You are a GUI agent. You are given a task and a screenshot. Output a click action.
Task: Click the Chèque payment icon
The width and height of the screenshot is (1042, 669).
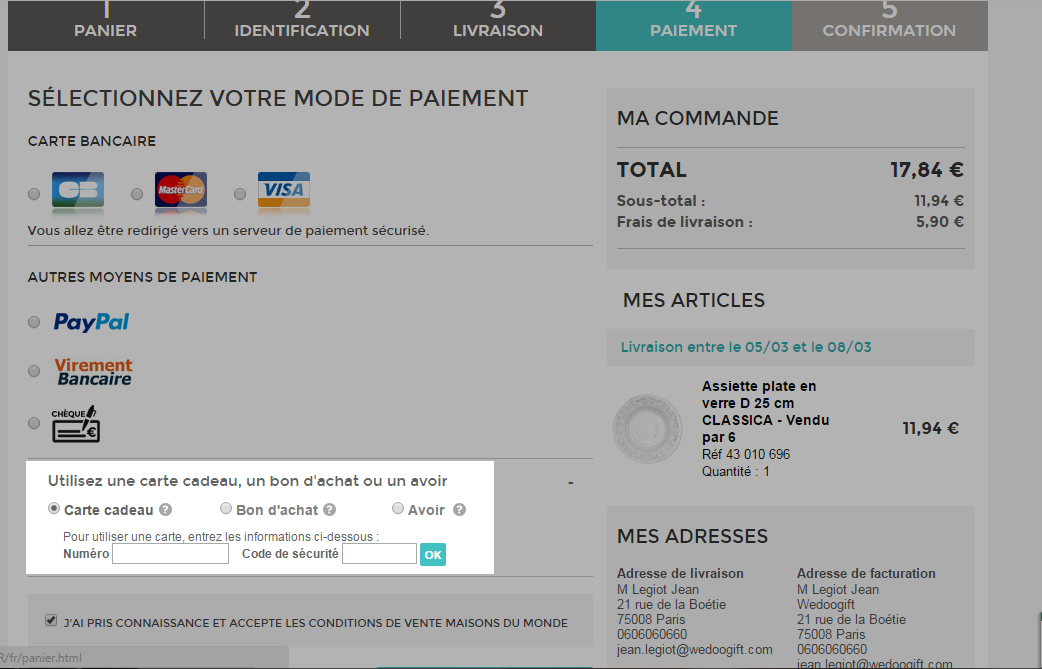pyautogui.click(x=76, y=423)
